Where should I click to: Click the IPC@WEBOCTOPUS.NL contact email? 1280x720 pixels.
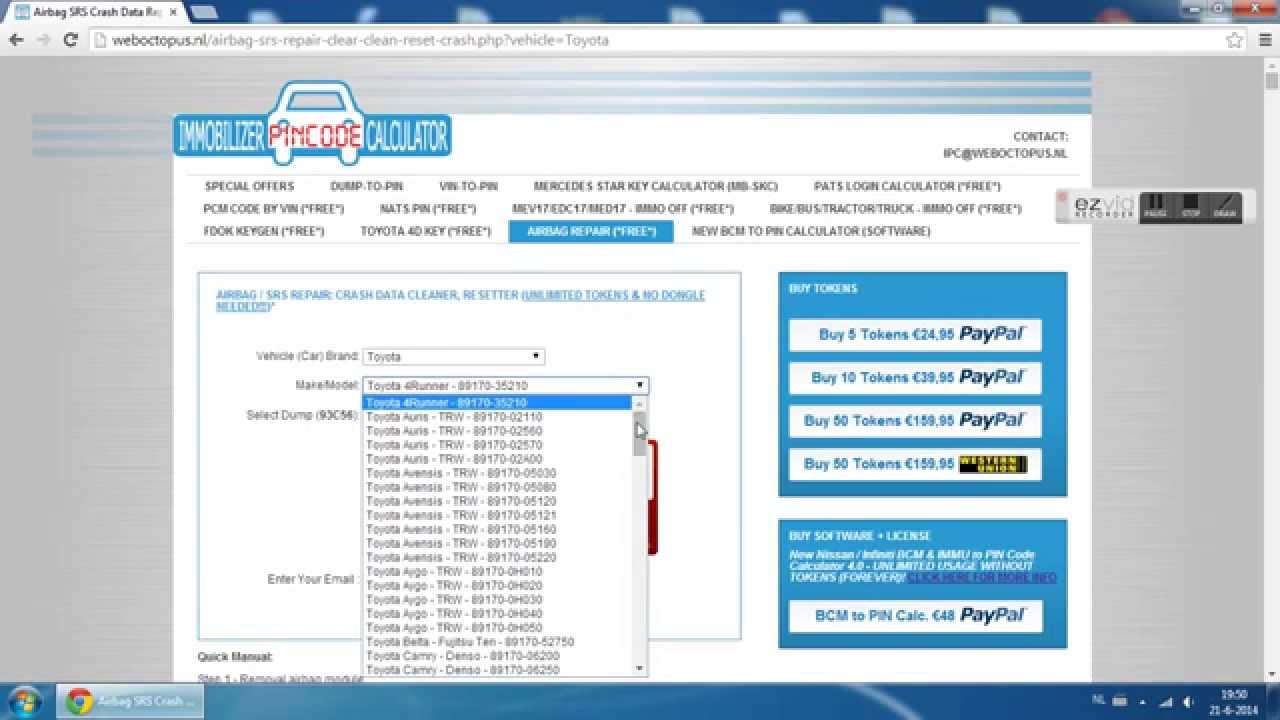[1005, 154]
